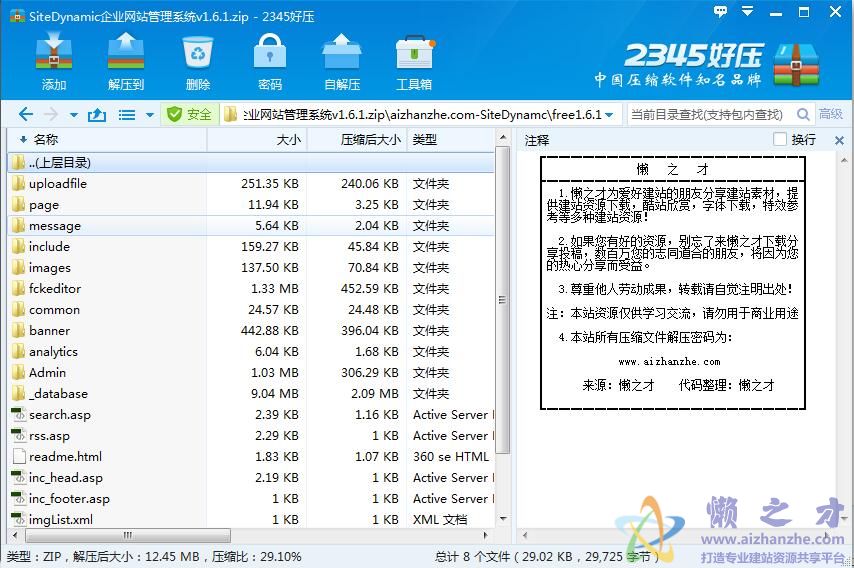The height and width of the screenshot is (568, 854).
Task: Click the 1.33 MB size of fckeditor
Action: (274, 288)
